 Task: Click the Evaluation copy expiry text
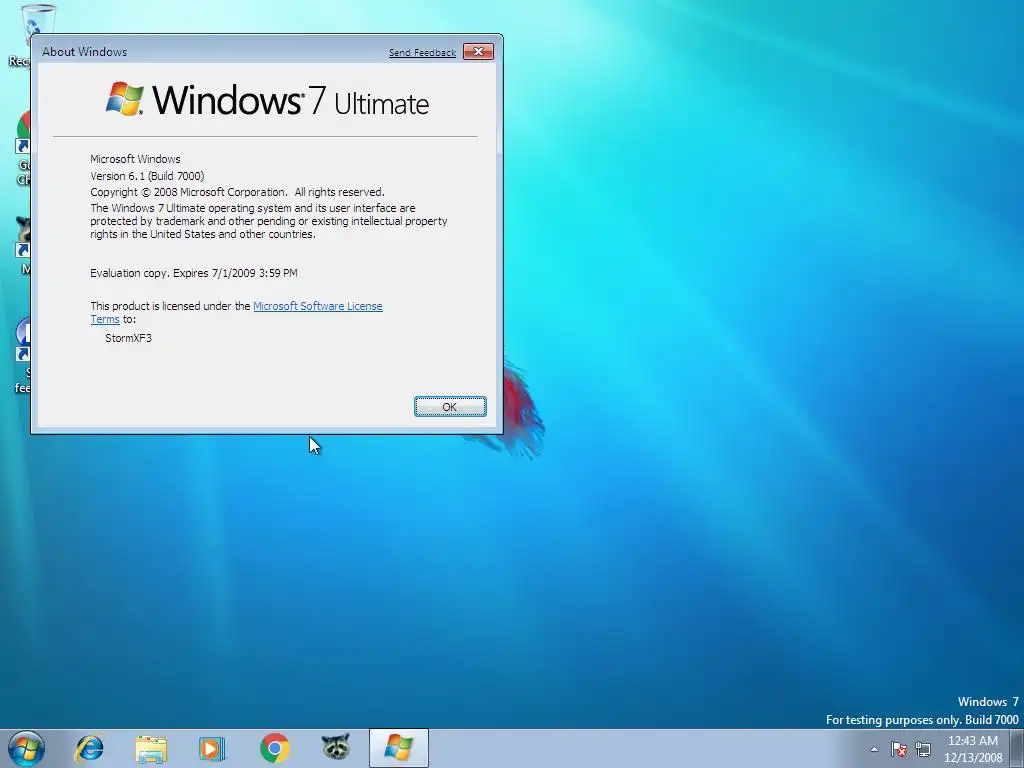point(193,273)
